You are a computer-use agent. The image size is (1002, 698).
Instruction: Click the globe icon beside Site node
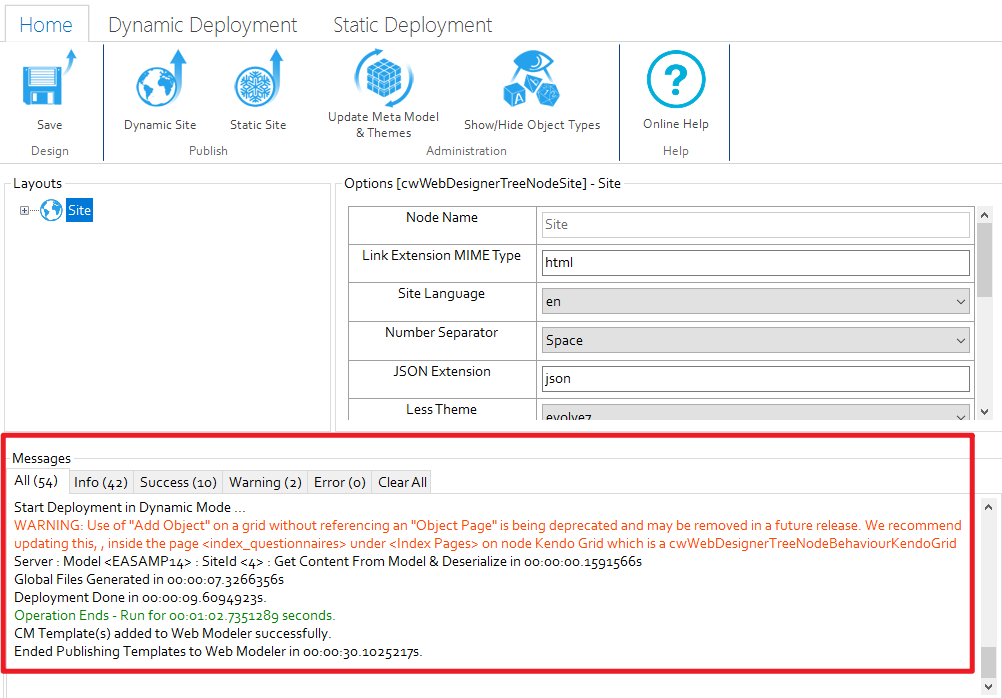(x=50, y=210)
